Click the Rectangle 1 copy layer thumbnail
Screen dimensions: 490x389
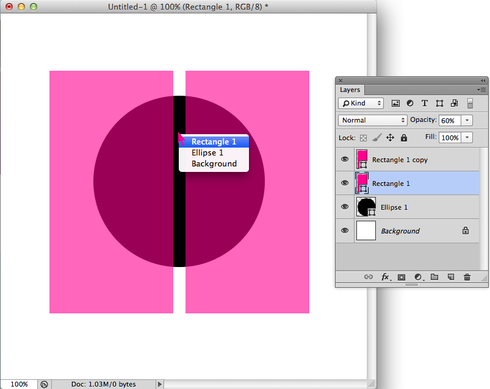(362, 159)
